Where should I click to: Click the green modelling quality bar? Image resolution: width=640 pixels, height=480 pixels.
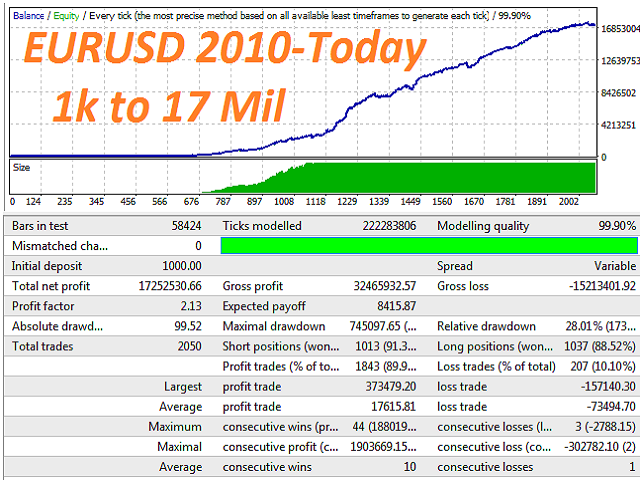pos(428,246)
